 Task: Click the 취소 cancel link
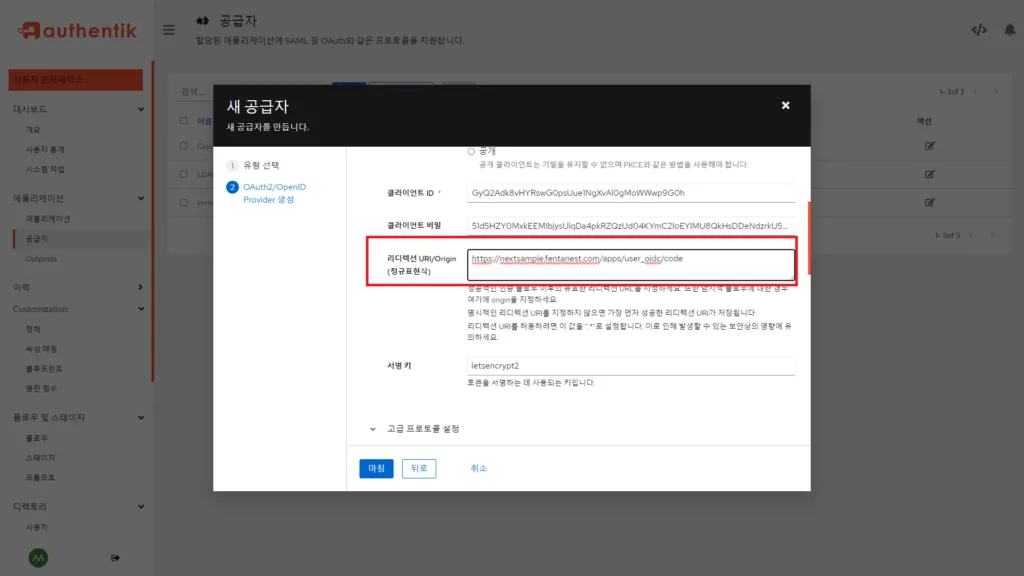(x=479, y=468)
